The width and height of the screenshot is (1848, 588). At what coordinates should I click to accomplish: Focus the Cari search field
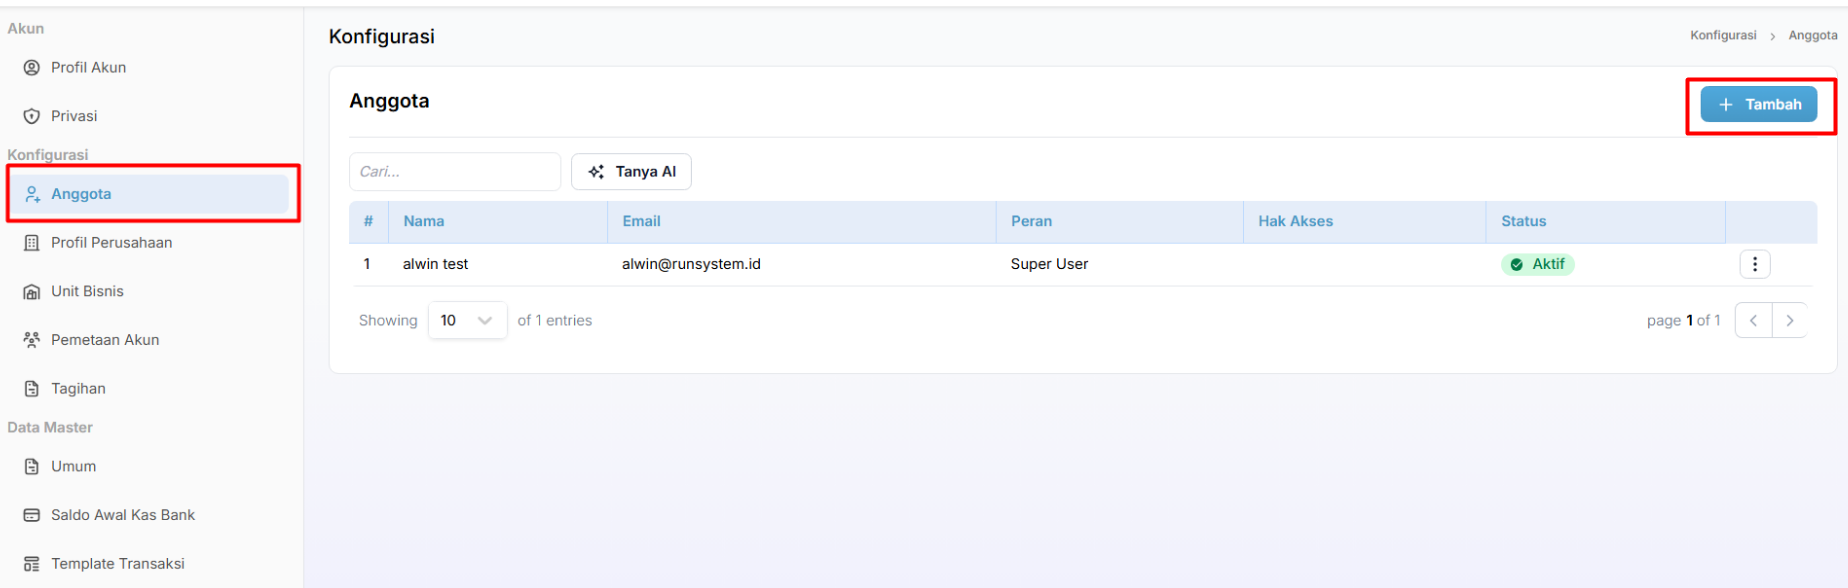tap(455, 172)
